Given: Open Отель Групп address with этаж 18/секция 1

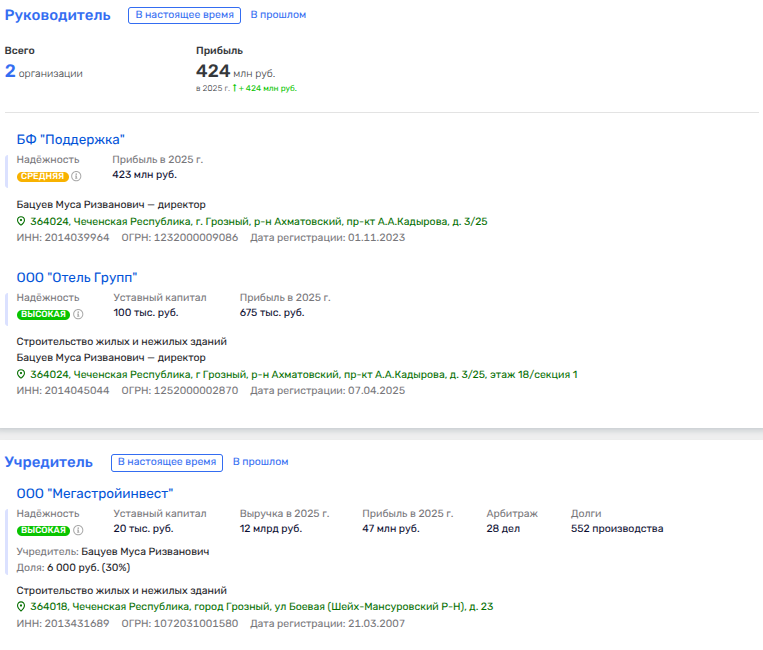Looking at the screenshot, I should [x=304, y=375].
